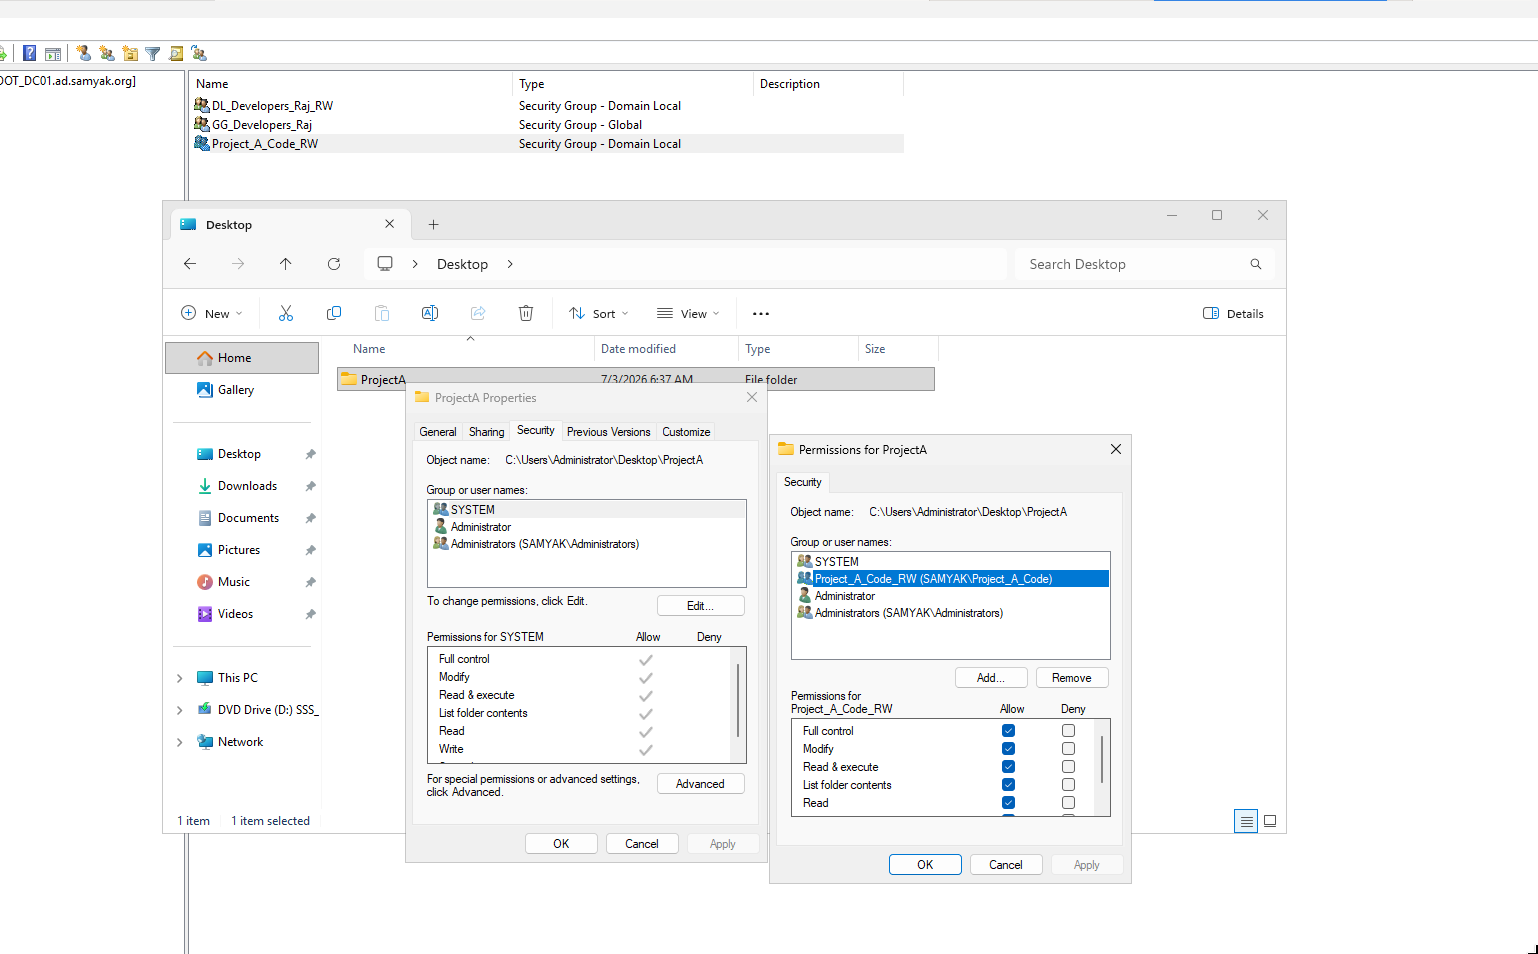Viewport: 1538px width, 954px height.
Task: Refresh the Desktop folder view
Action: [x=334, y=264]
